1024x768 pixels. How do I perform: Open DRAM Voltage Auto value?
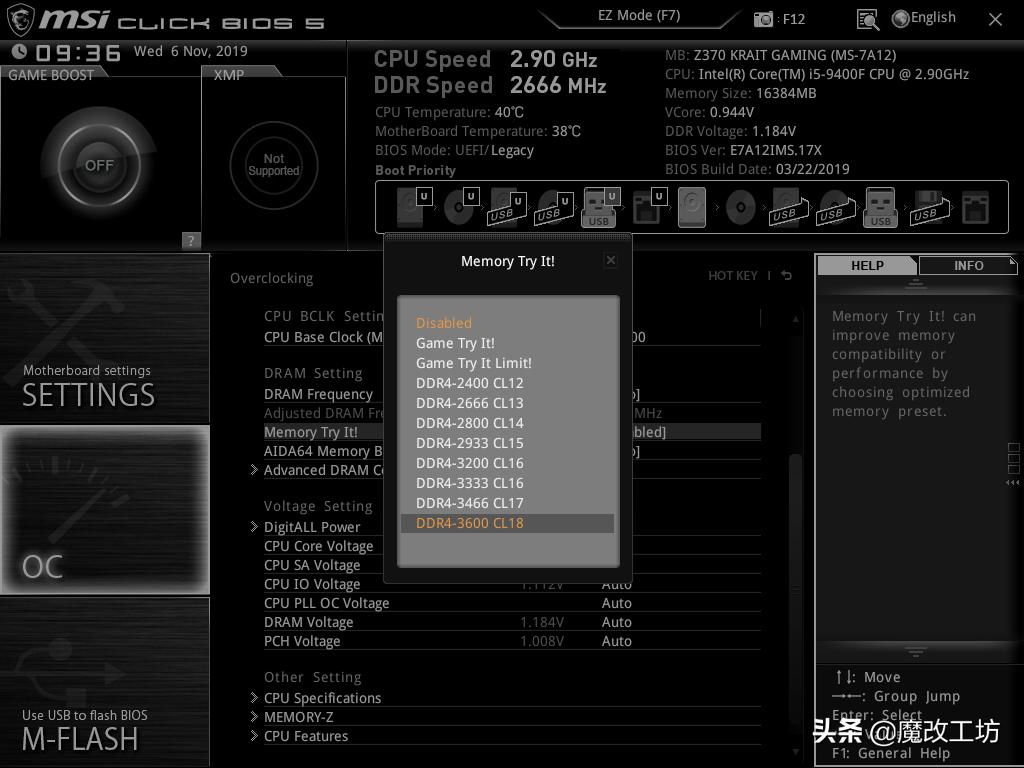point(616,622)
